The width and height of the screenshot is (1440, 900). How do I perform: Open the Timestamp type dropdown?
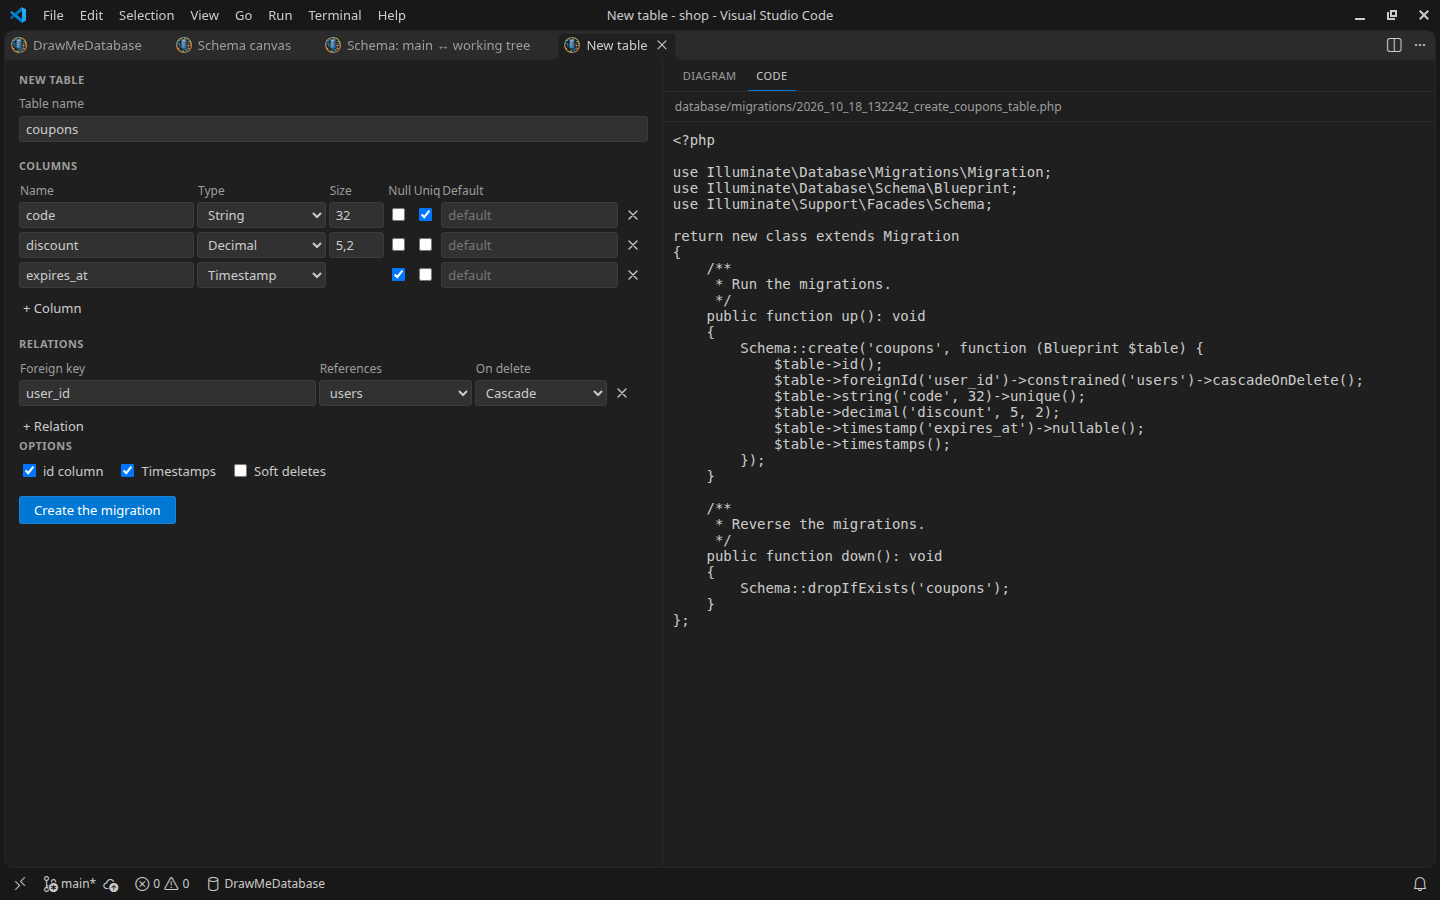(261, 276)
